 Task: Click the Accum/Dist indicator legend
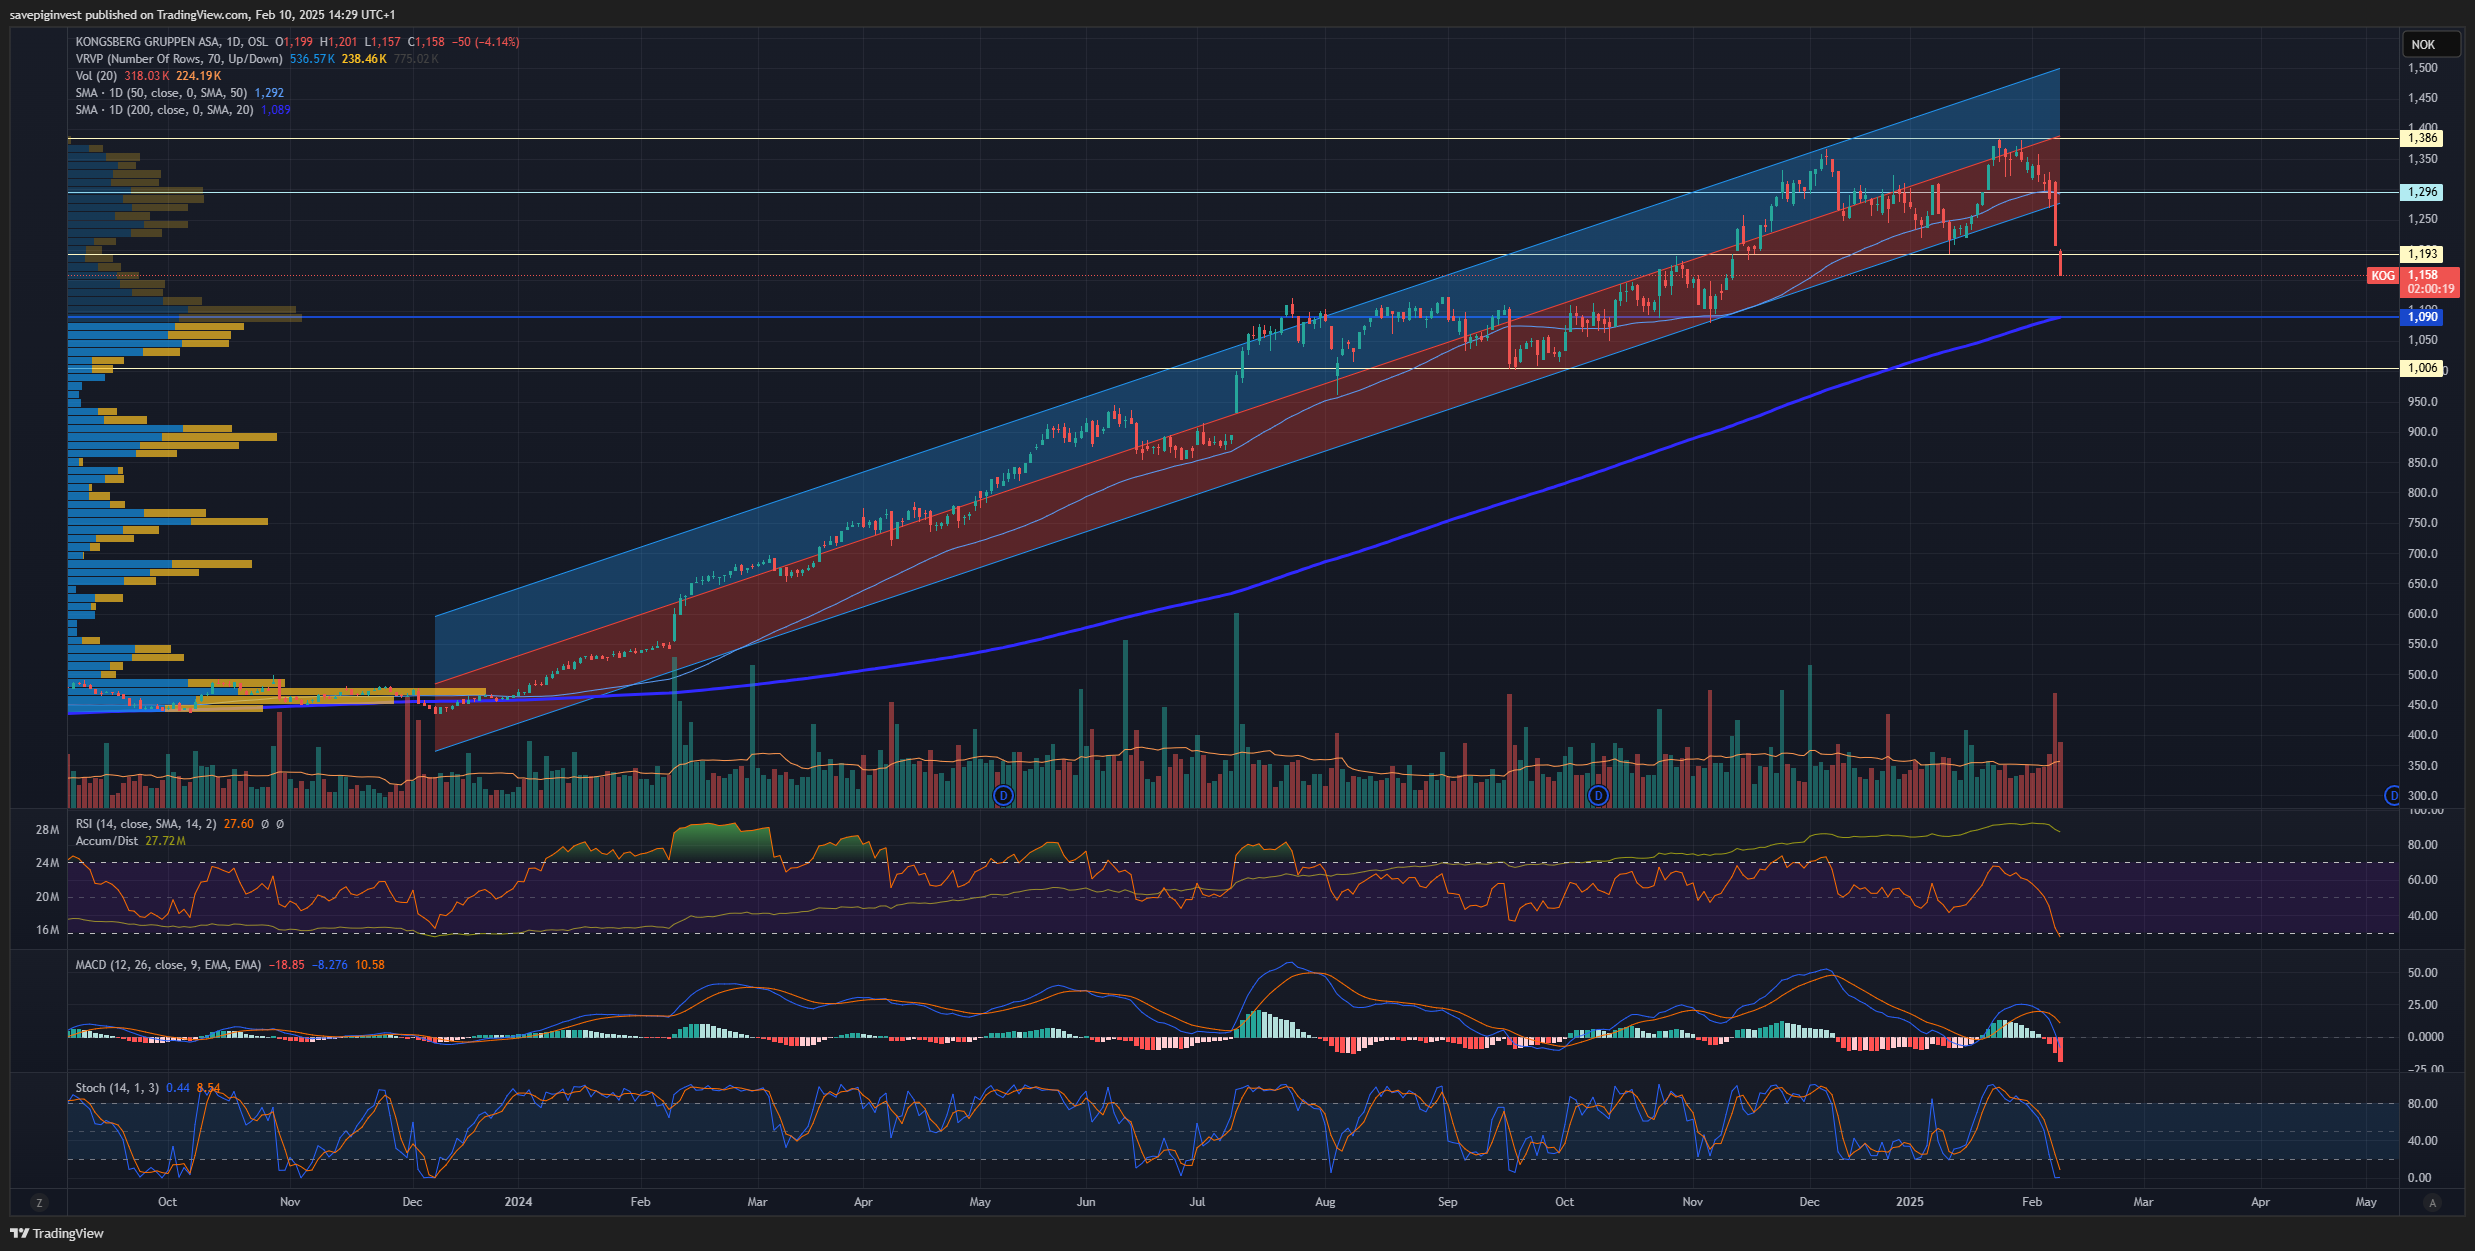[107, 841]
